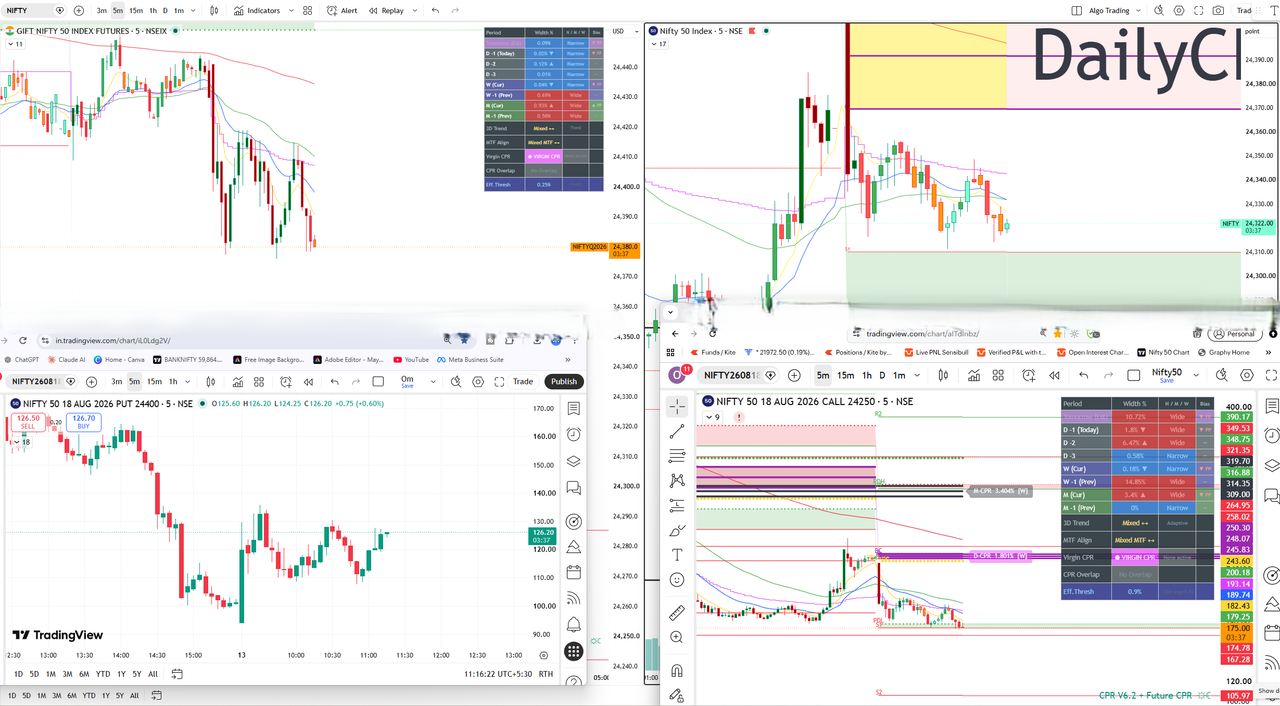Select 3m interval in top-left toolbar
The height and width of the screenshot is (706, 1280).
tap(102, 10)
